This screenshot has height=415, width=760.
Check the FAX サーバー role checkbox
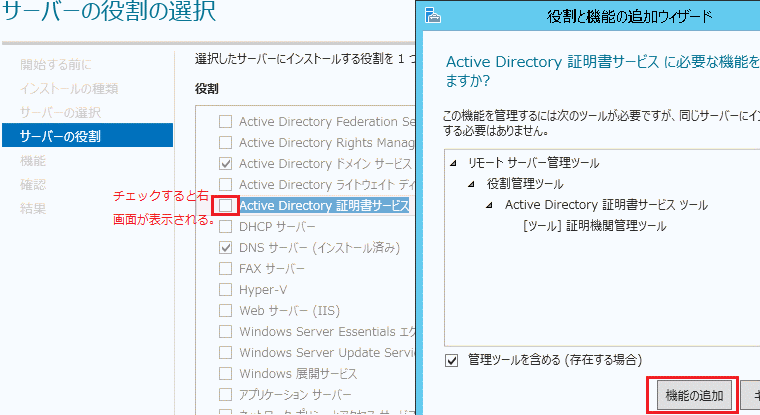(x=225, y=269)
